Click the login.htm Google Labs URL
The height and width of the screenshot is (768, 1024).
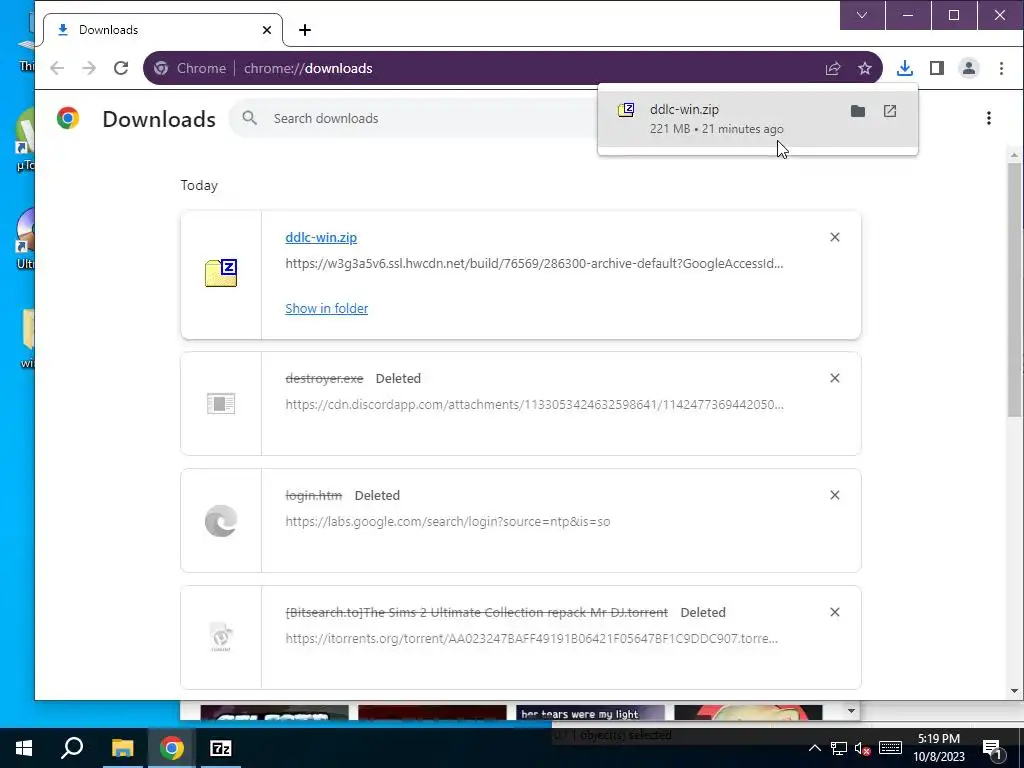tap(448, 521)
